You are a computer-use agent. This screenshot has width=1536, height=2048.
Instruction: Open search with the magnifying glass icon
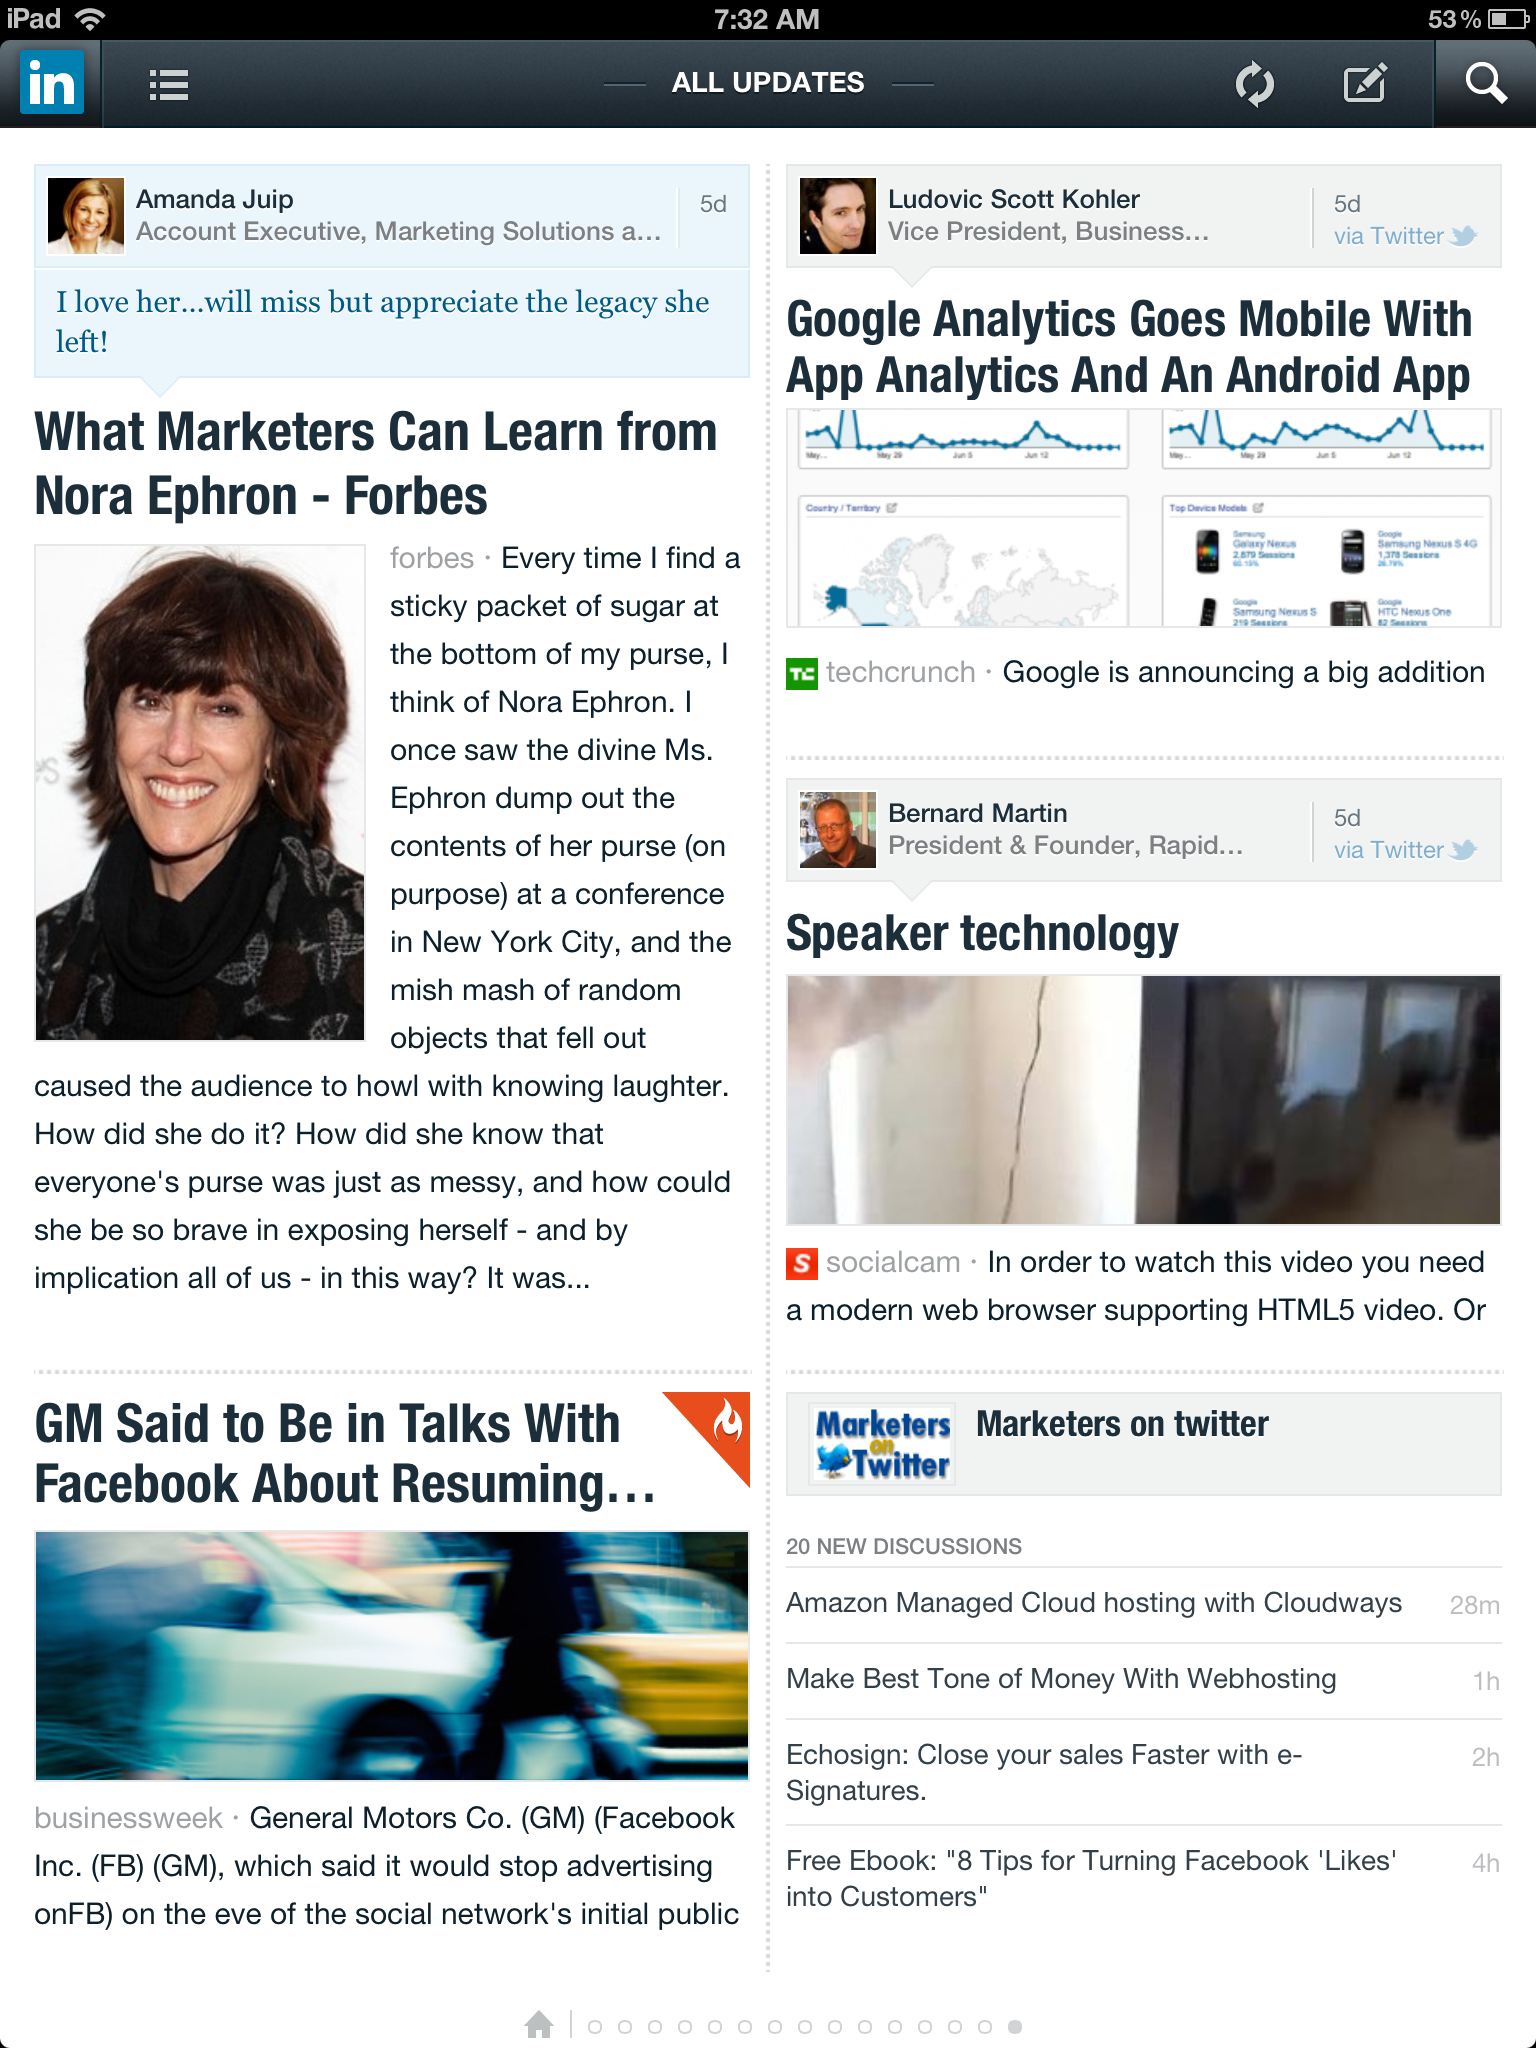click(1486, 83)
